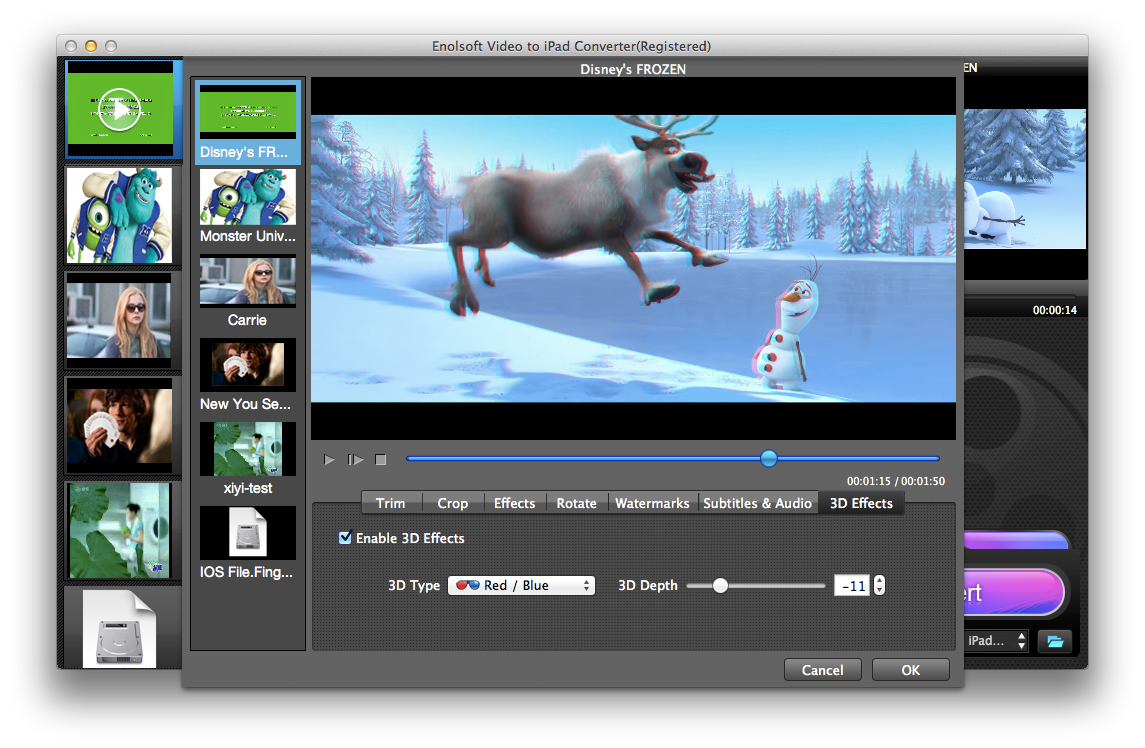
Task: Click the video seek slider handle
Action: coord(768,459)
